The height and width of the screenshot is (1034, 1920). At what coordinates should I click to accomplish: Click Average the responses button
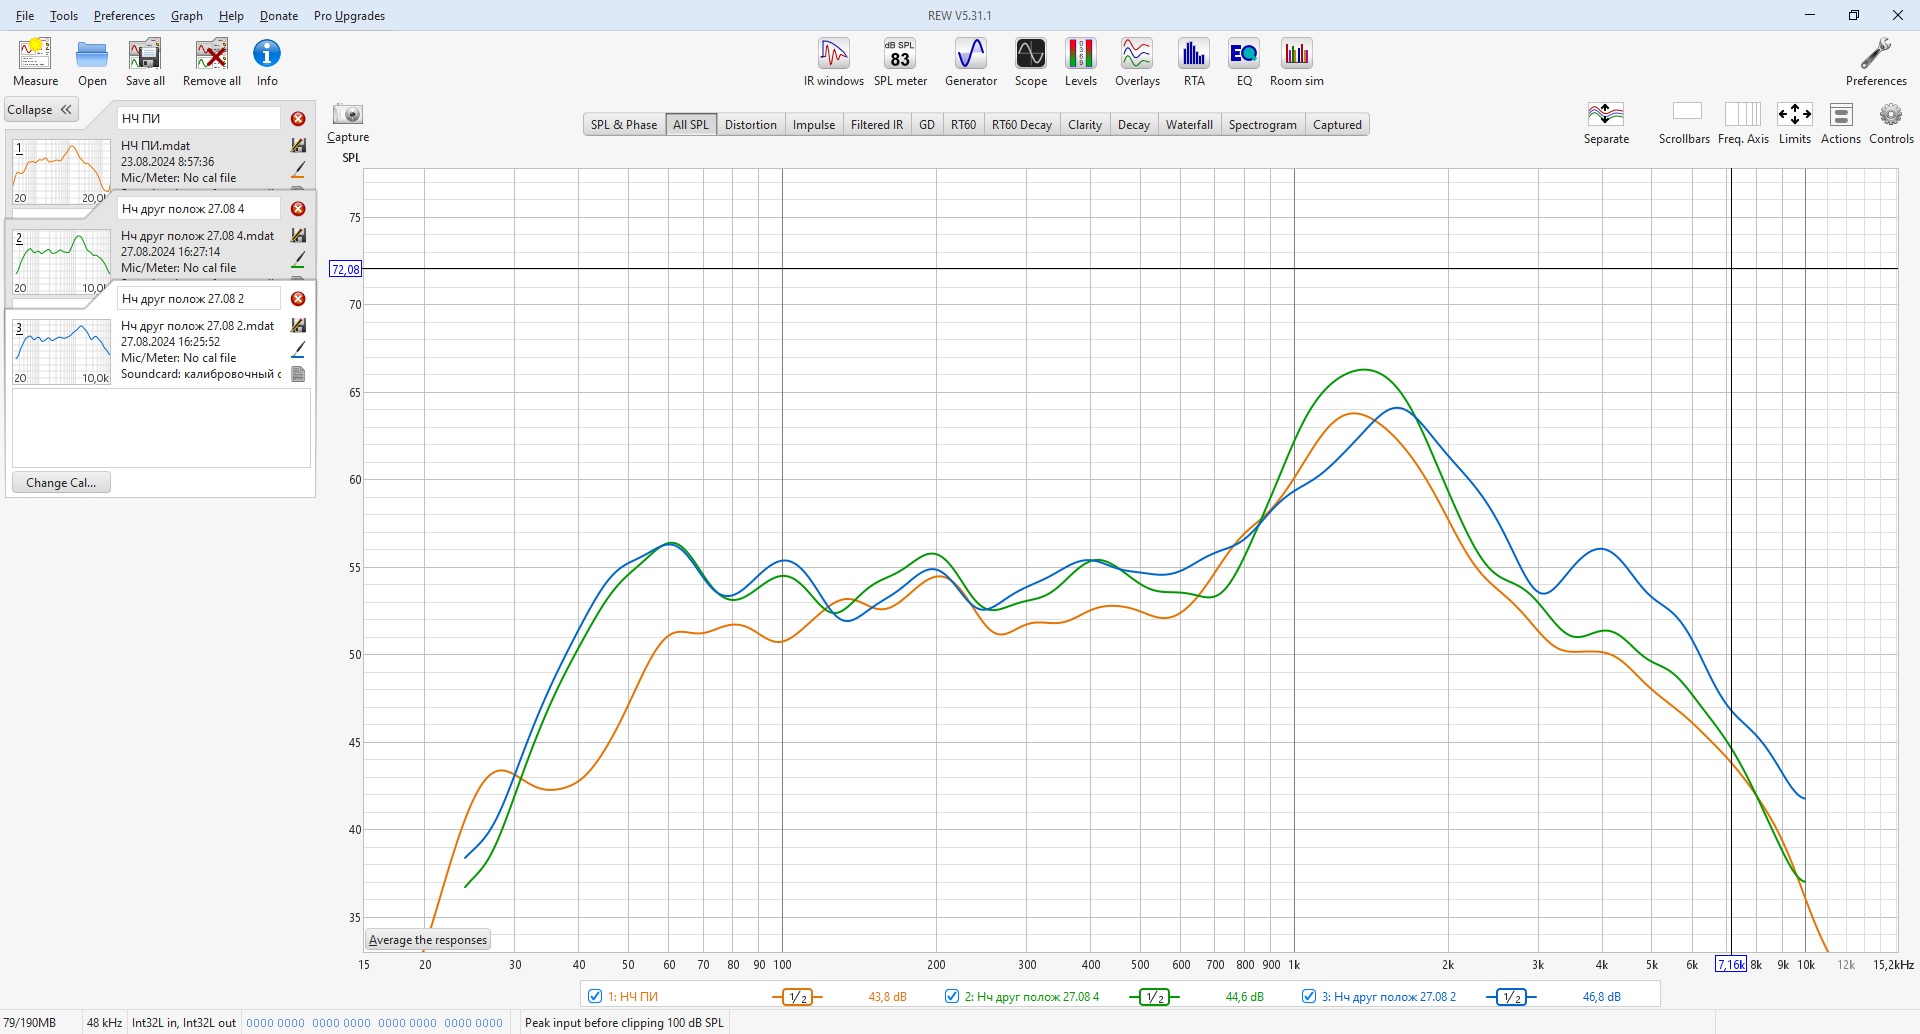(428, 940)
